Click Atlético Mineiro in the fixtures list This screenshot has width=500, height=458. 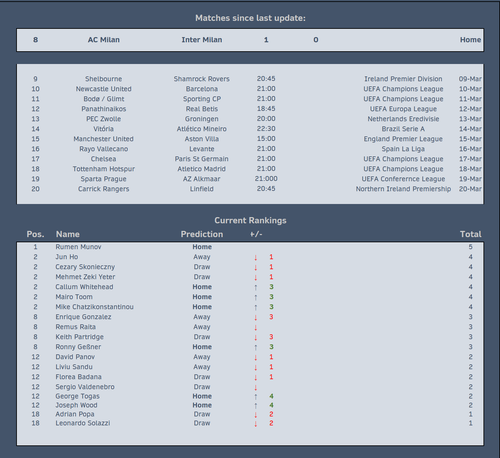(202, 129)
